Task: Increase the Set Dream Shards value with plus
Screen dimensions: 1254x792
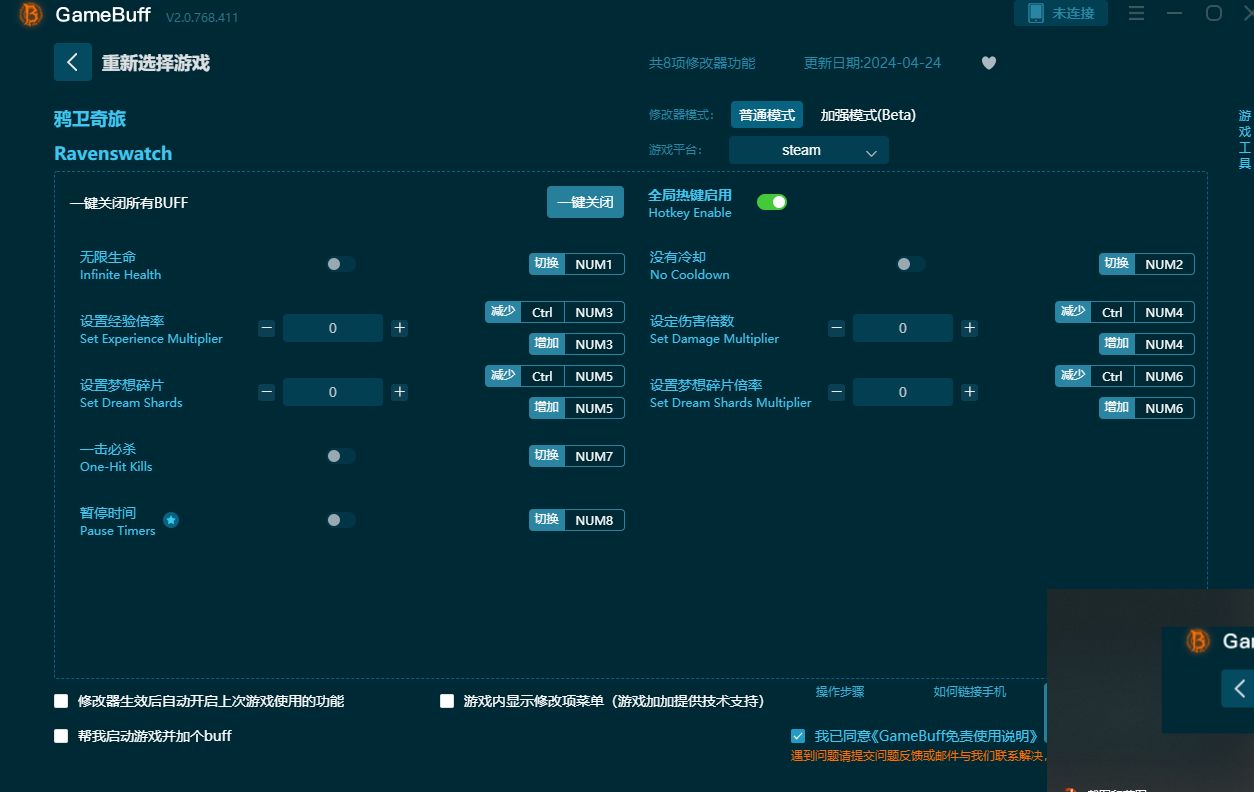Action: (399, 392)
